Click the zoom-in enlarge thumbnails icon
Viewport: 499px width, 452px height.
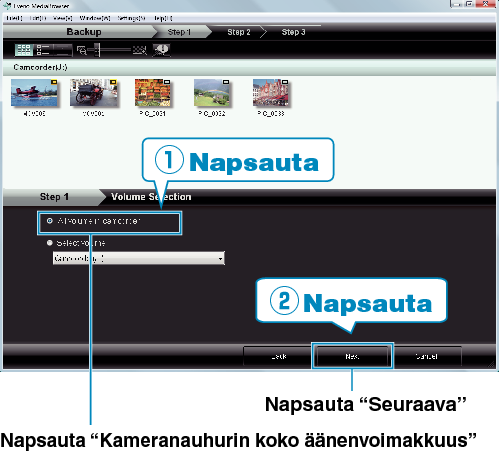point(140,50)
